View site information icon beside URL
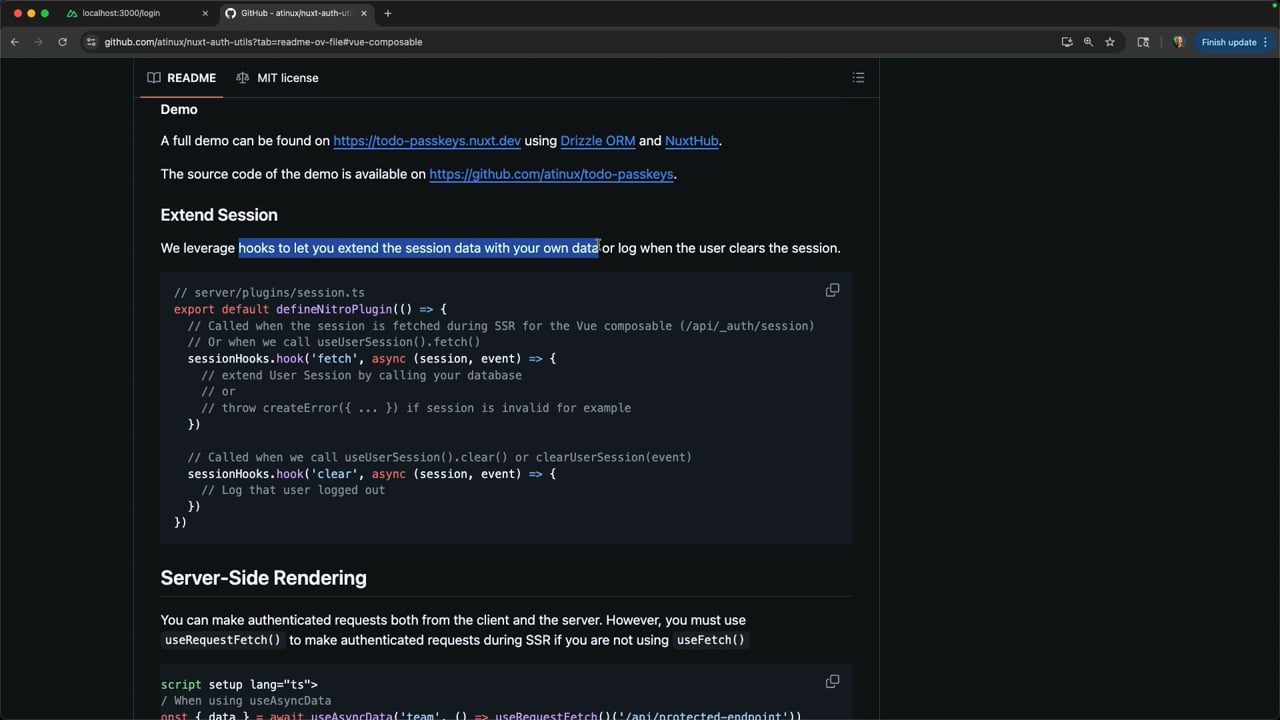Image resolution: width=1280 pixels, height=720 pixels. tap(91, 42)
